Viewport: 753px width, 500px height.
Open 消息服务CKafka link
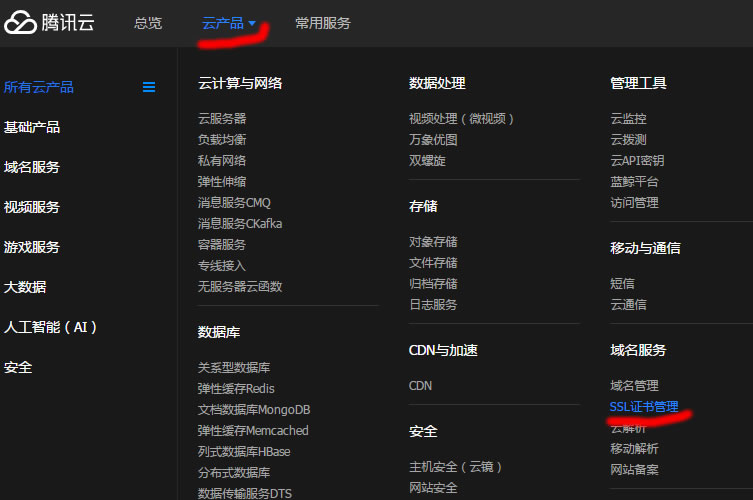(x=240, y=224)
